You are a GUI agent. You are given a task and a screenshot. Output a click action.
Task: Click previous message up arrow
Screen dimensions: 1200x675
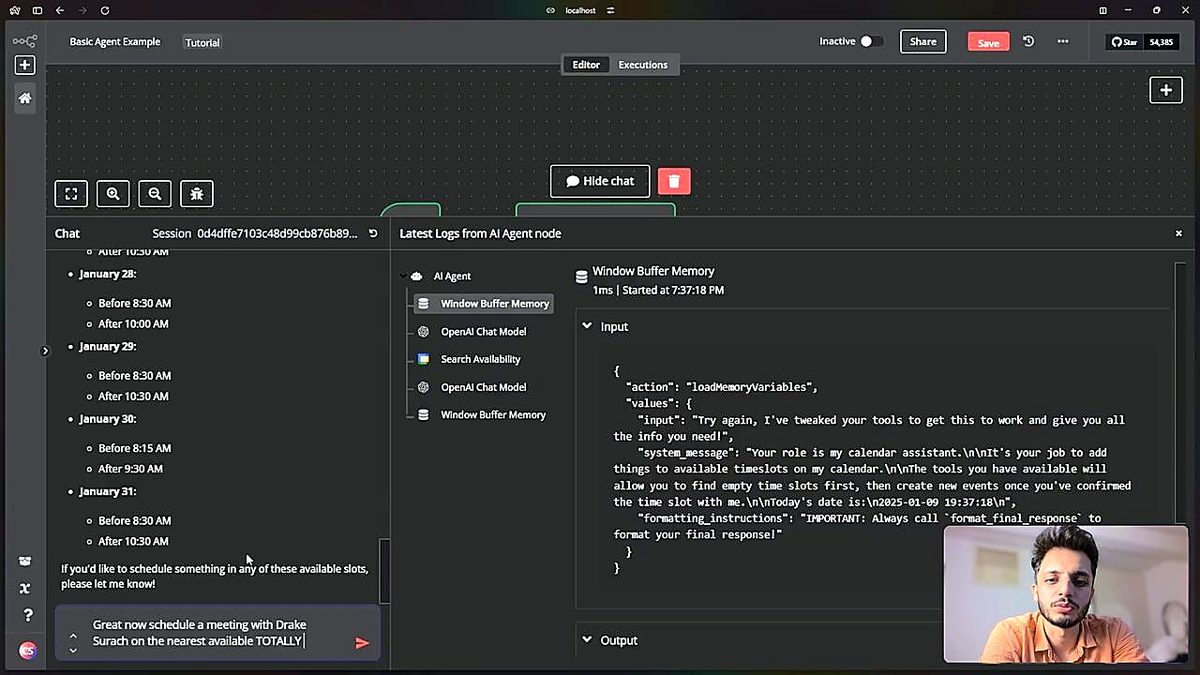[73, 634]
